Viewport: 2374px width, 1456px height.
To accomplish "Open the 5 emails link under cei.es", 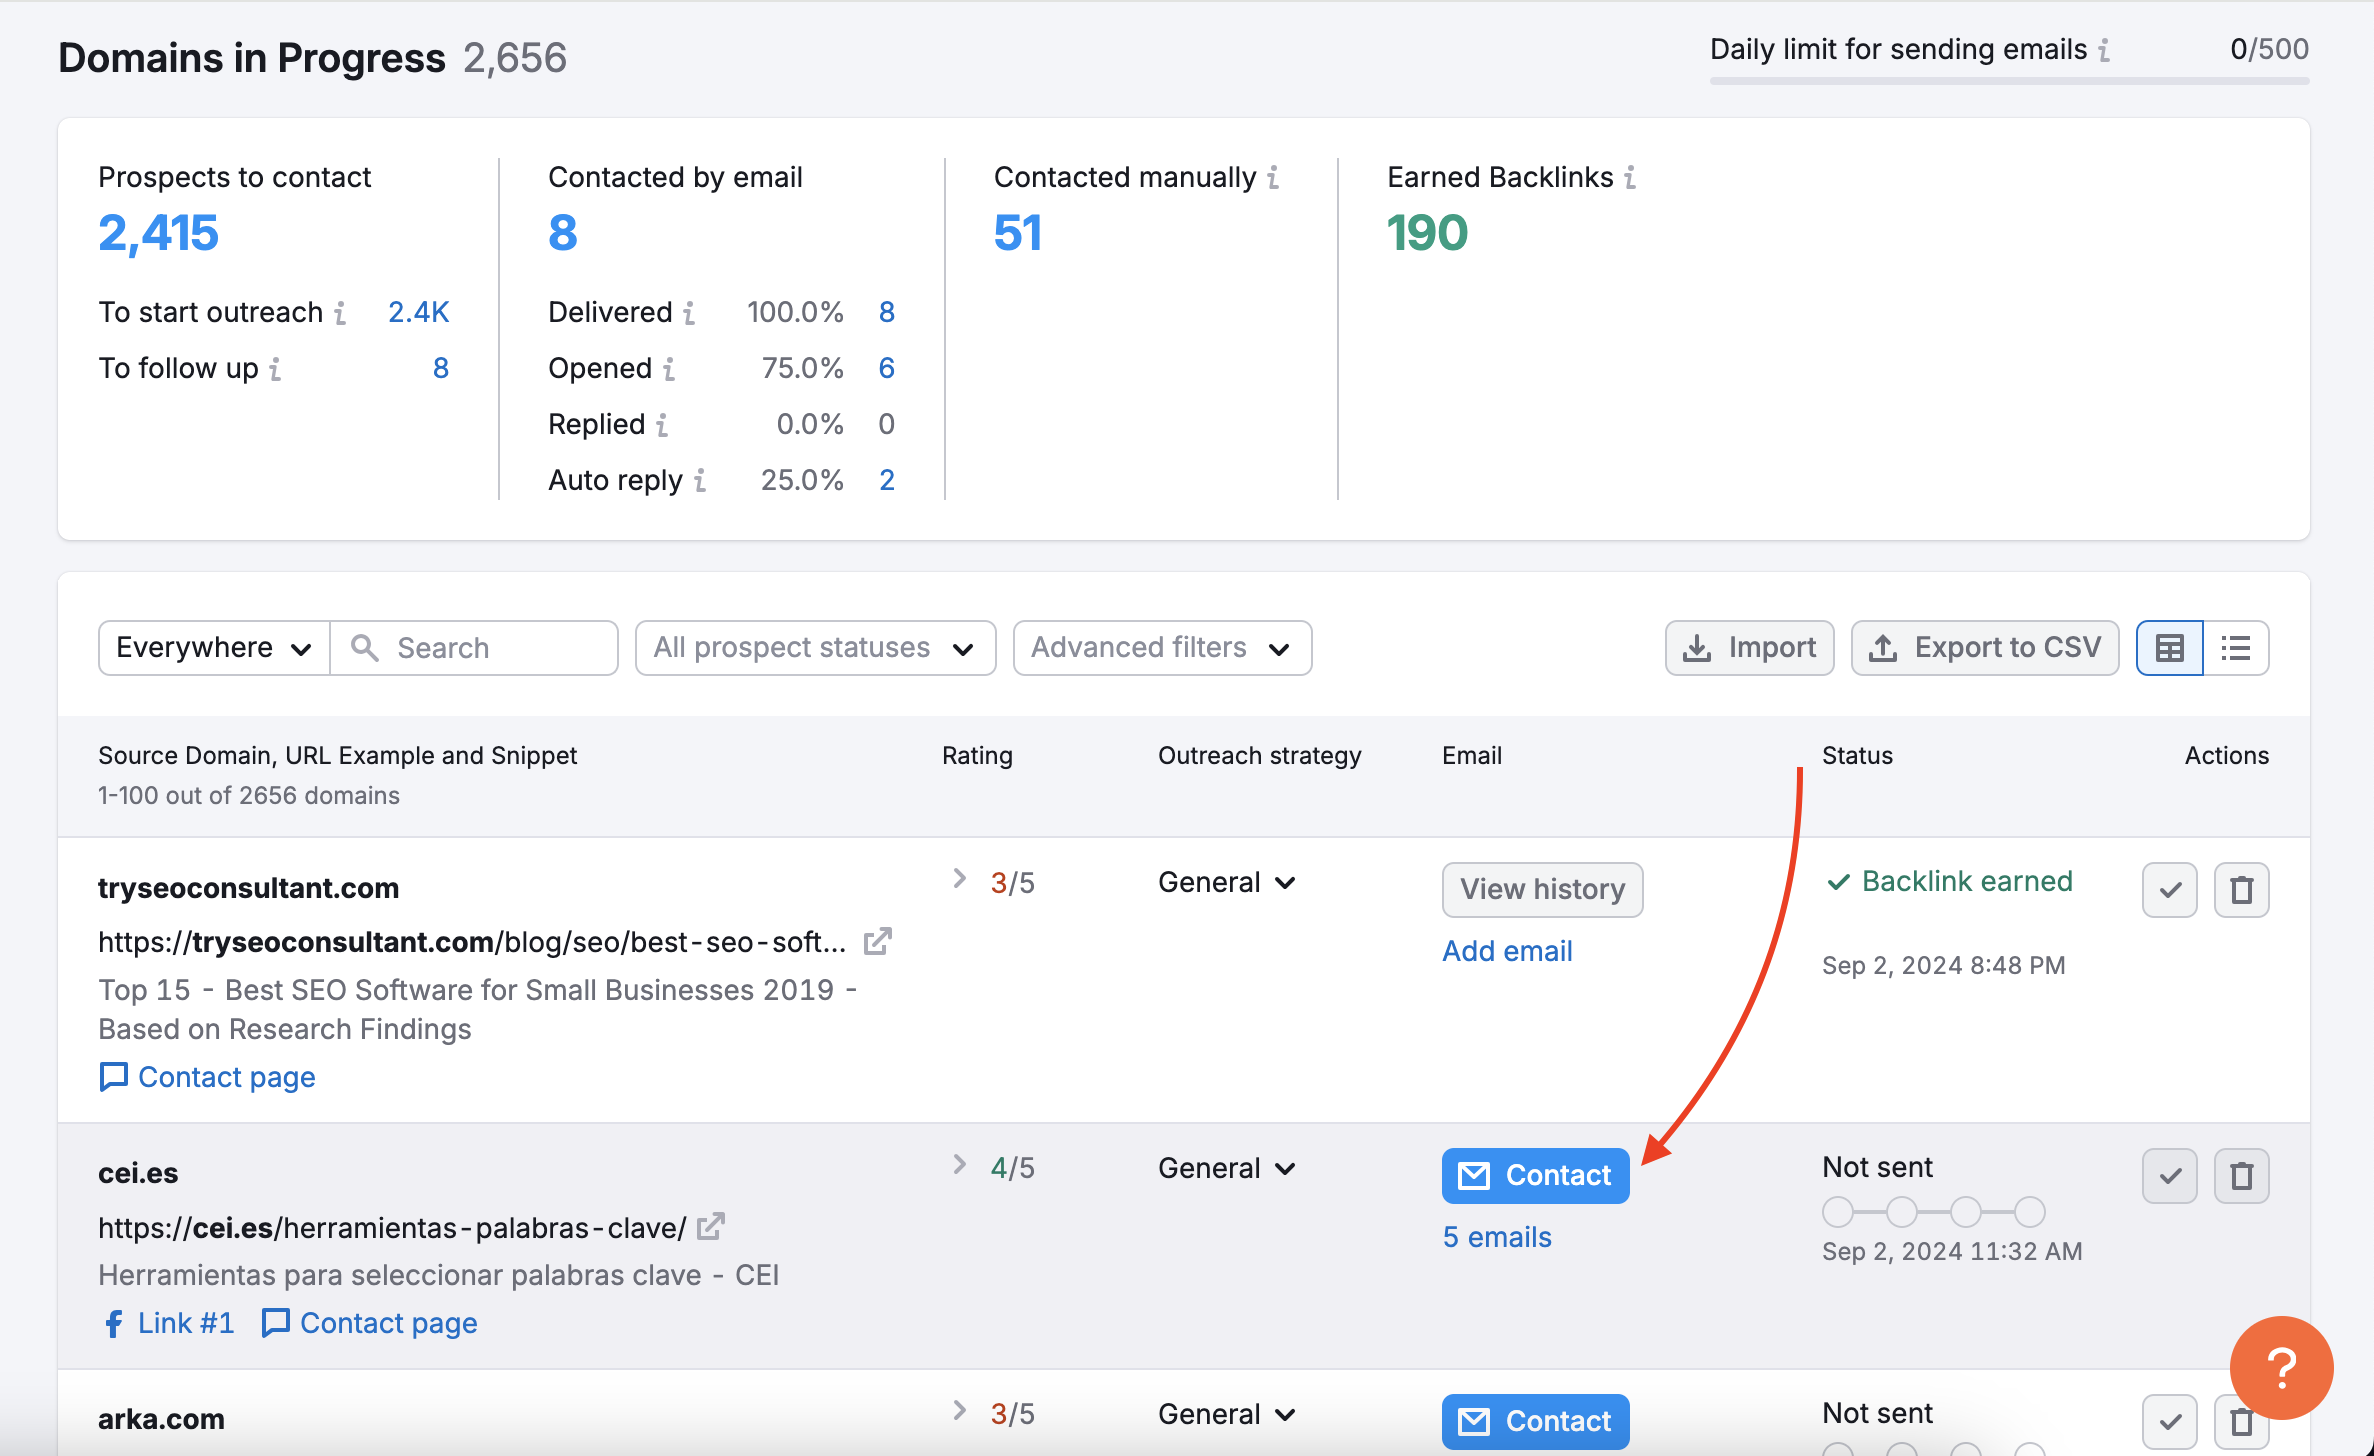I will (x=1496, y=1236).
